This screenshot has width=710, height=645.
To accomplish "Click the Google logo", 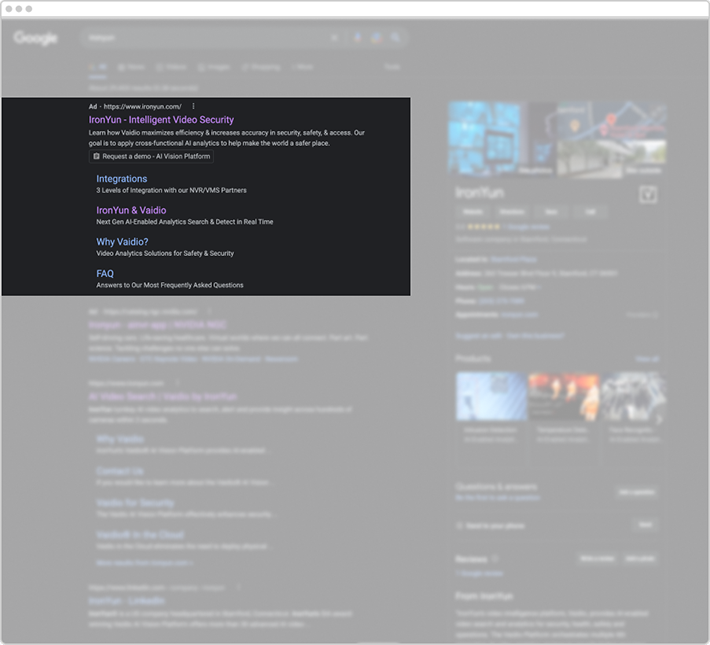I will [36, 38].
